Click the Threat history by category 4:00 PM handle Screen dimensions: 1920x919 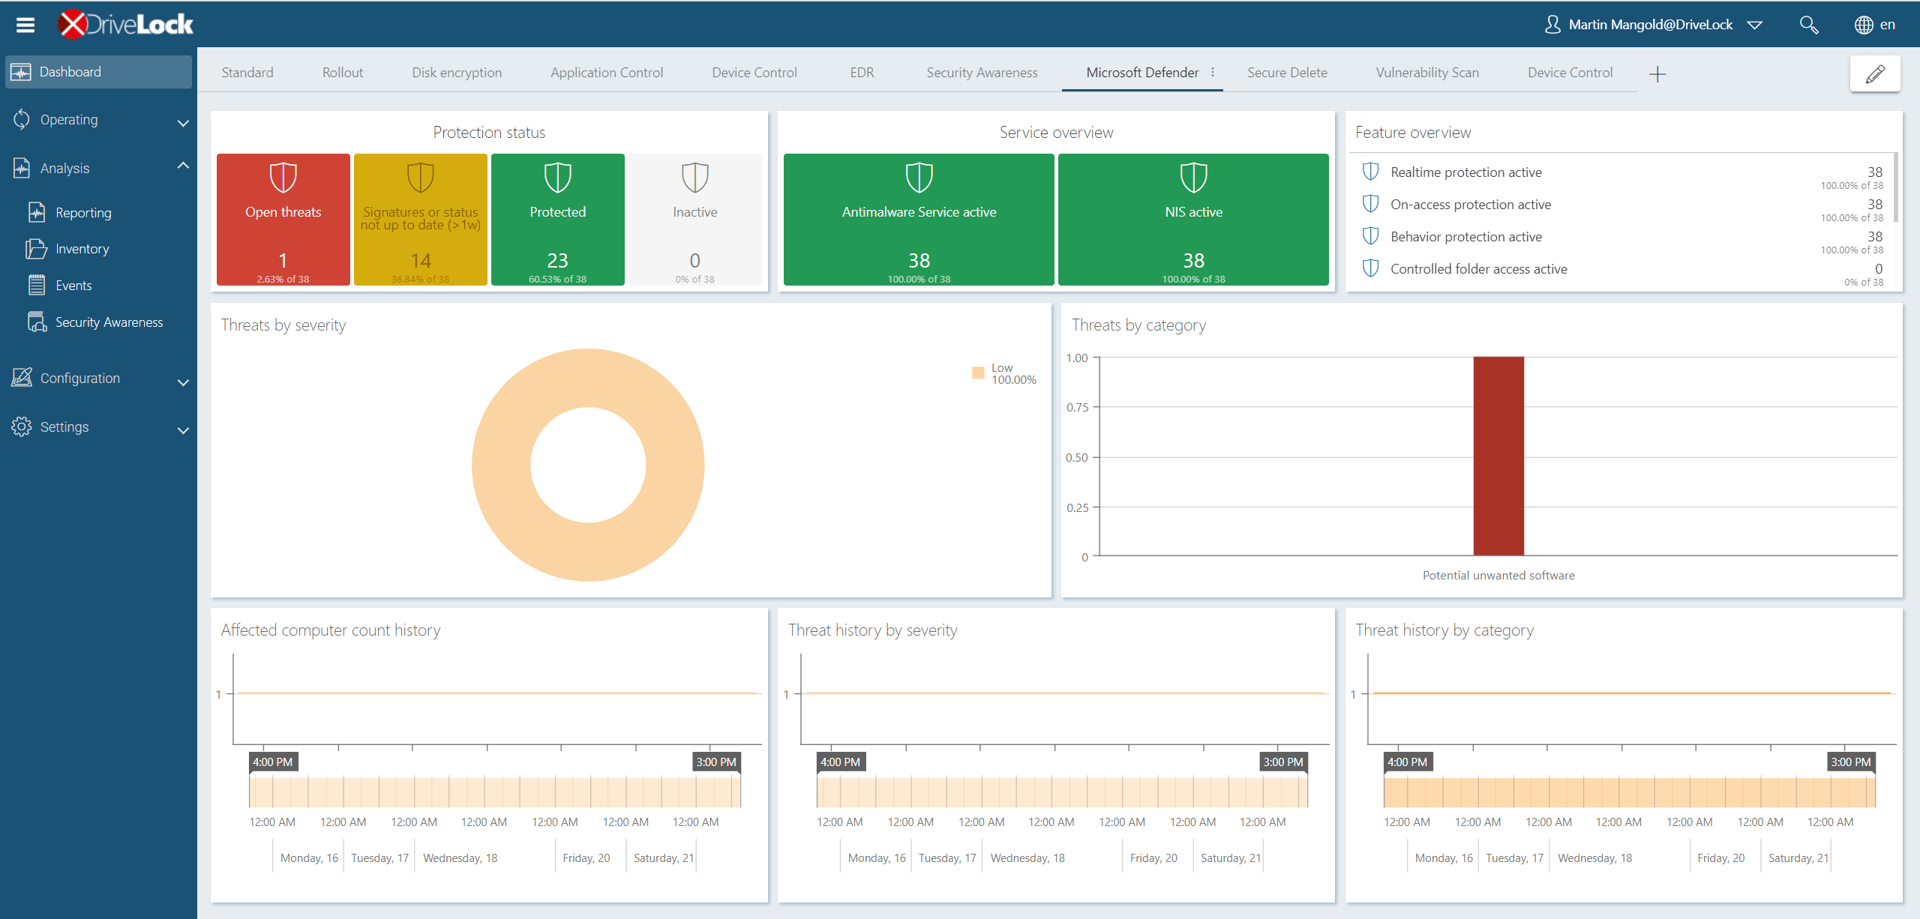1407,762
